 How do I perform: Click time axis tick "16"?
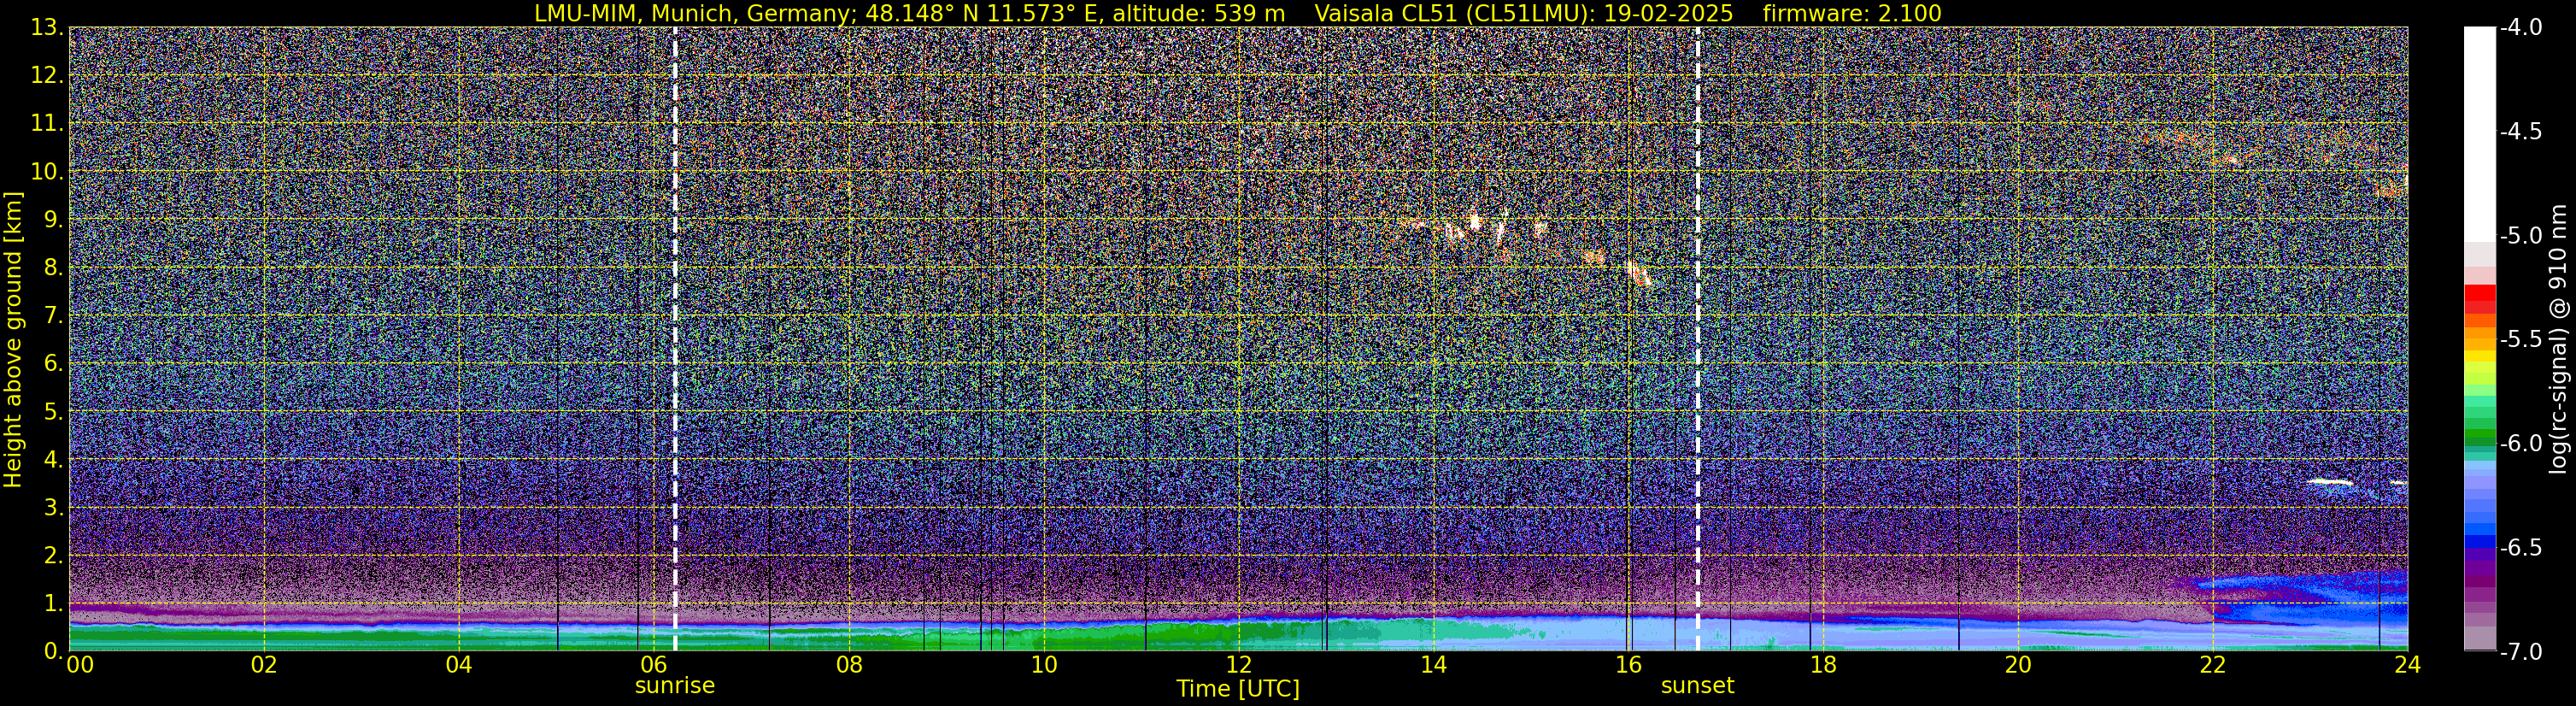click(x=1628, y=665)
